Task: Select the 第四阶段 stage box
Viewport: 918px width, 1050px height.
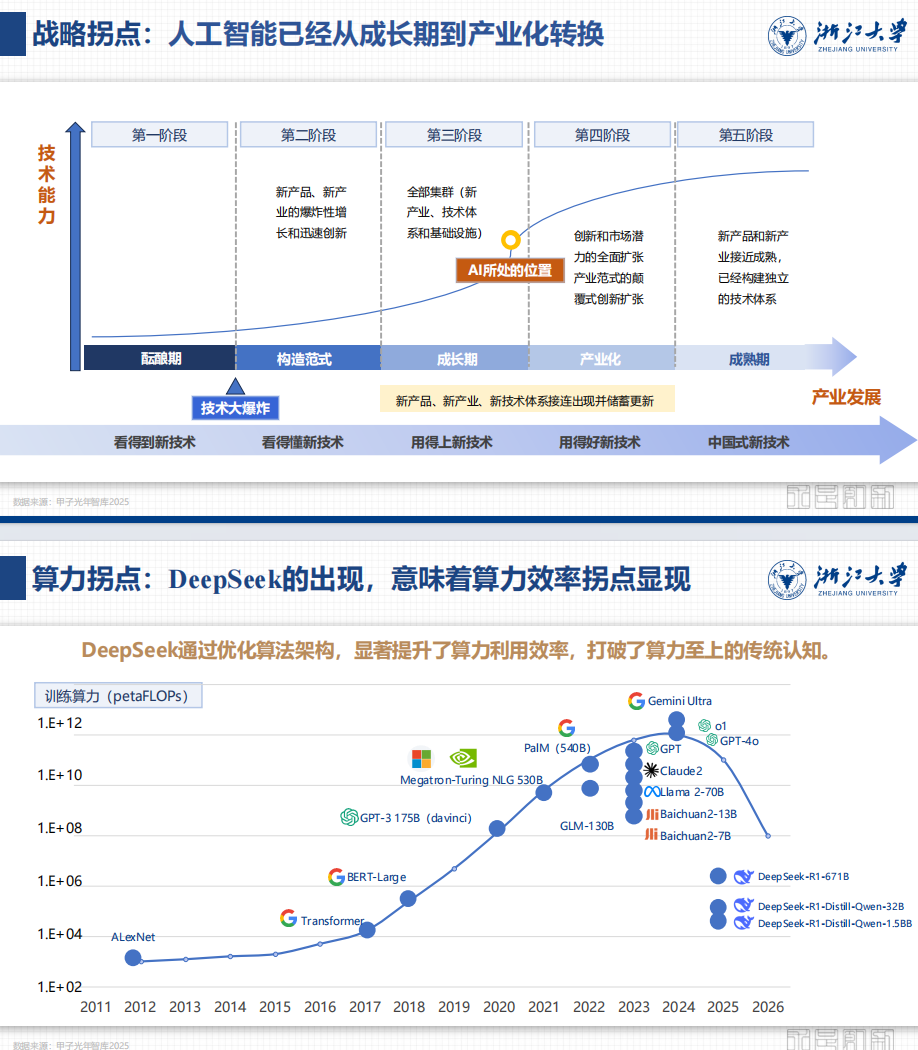Action: pos(602,135)
